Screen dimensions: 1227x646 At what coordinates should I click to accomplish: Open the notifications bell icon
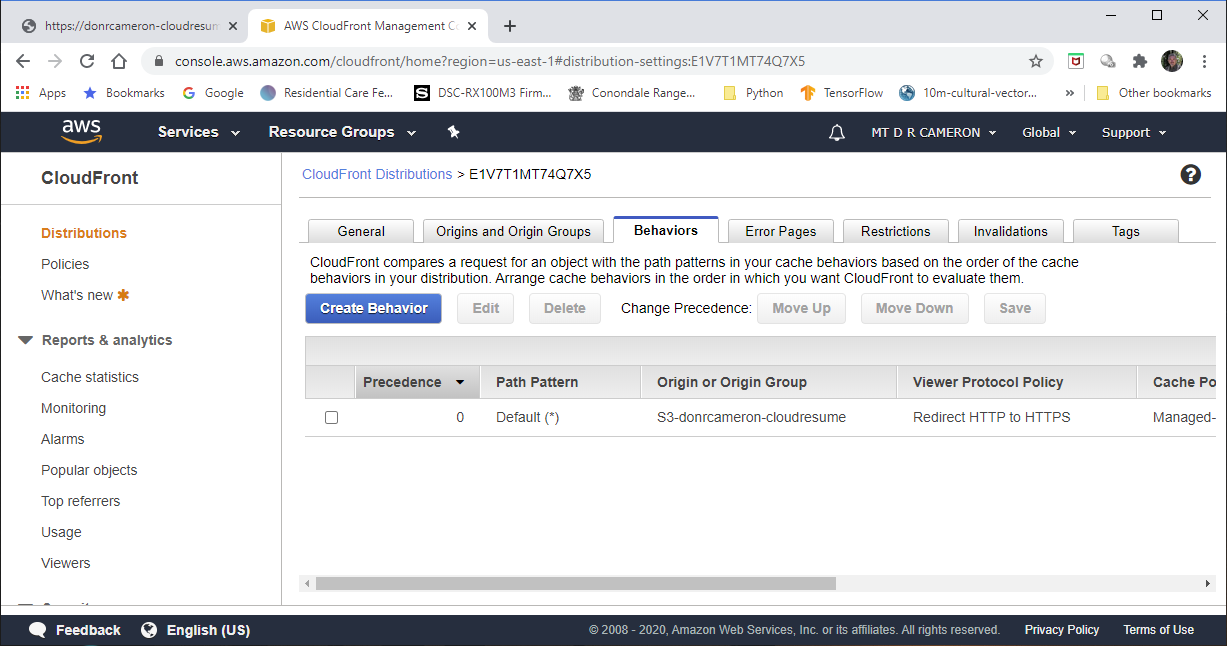837,133
